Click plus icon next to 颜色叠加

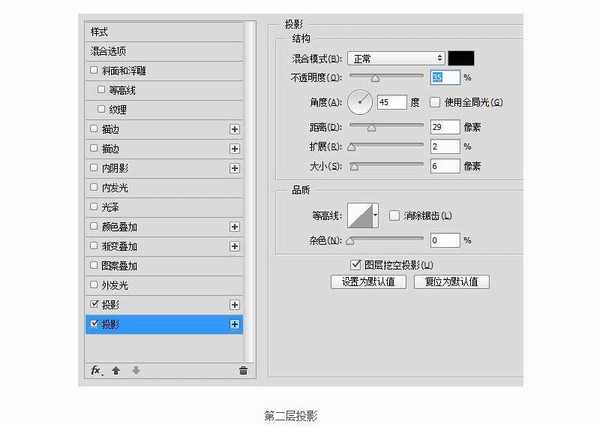(235, 227)
